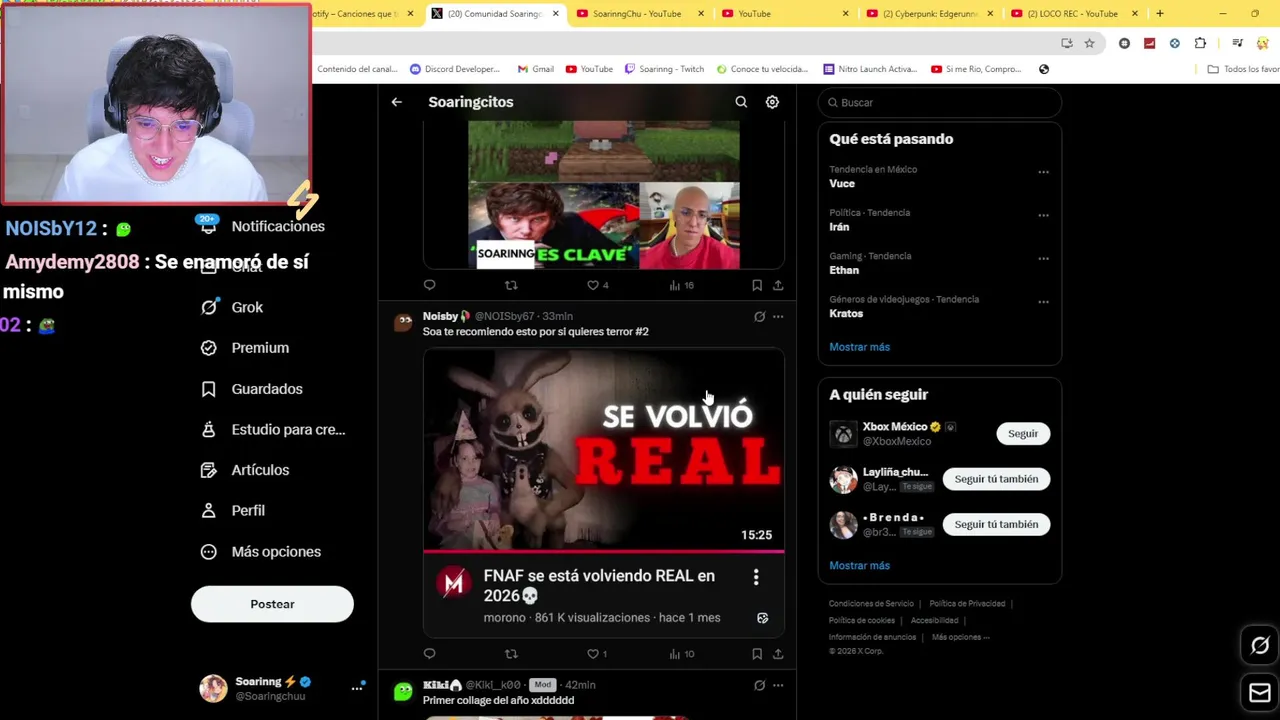
Task: Open Perfil in left sidebar
Action: (x=233, y=511)
